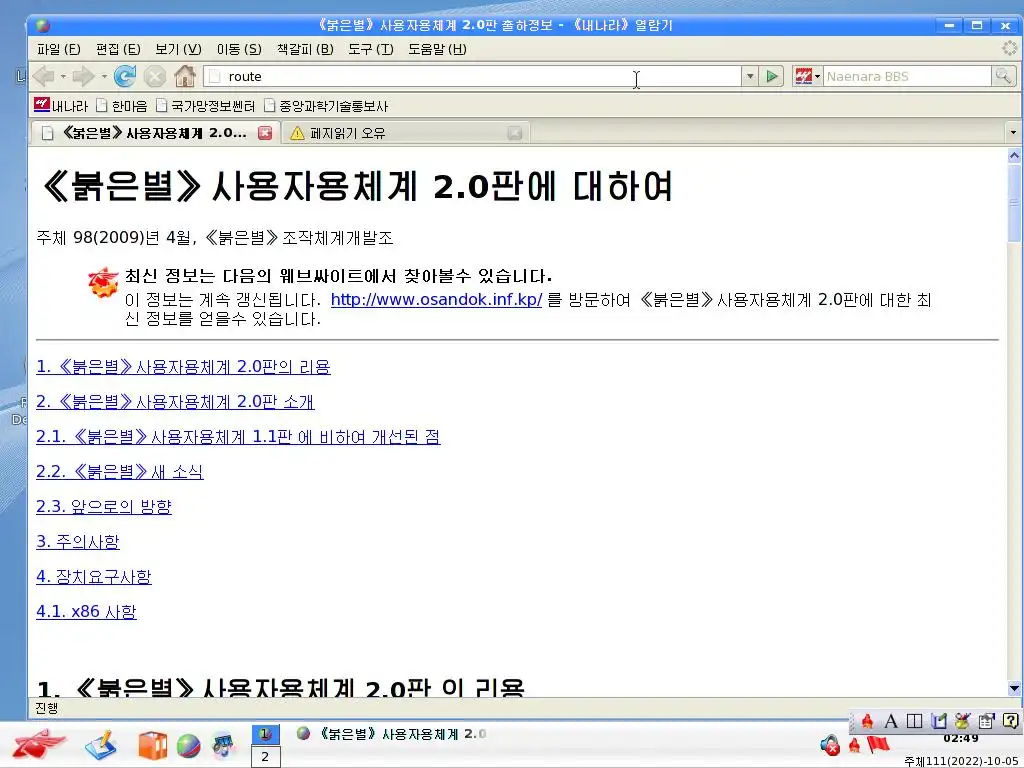The image size is (1024, 768).
Task: Click the red star icon on the input toolbar
Action: [x=867, y=721]
